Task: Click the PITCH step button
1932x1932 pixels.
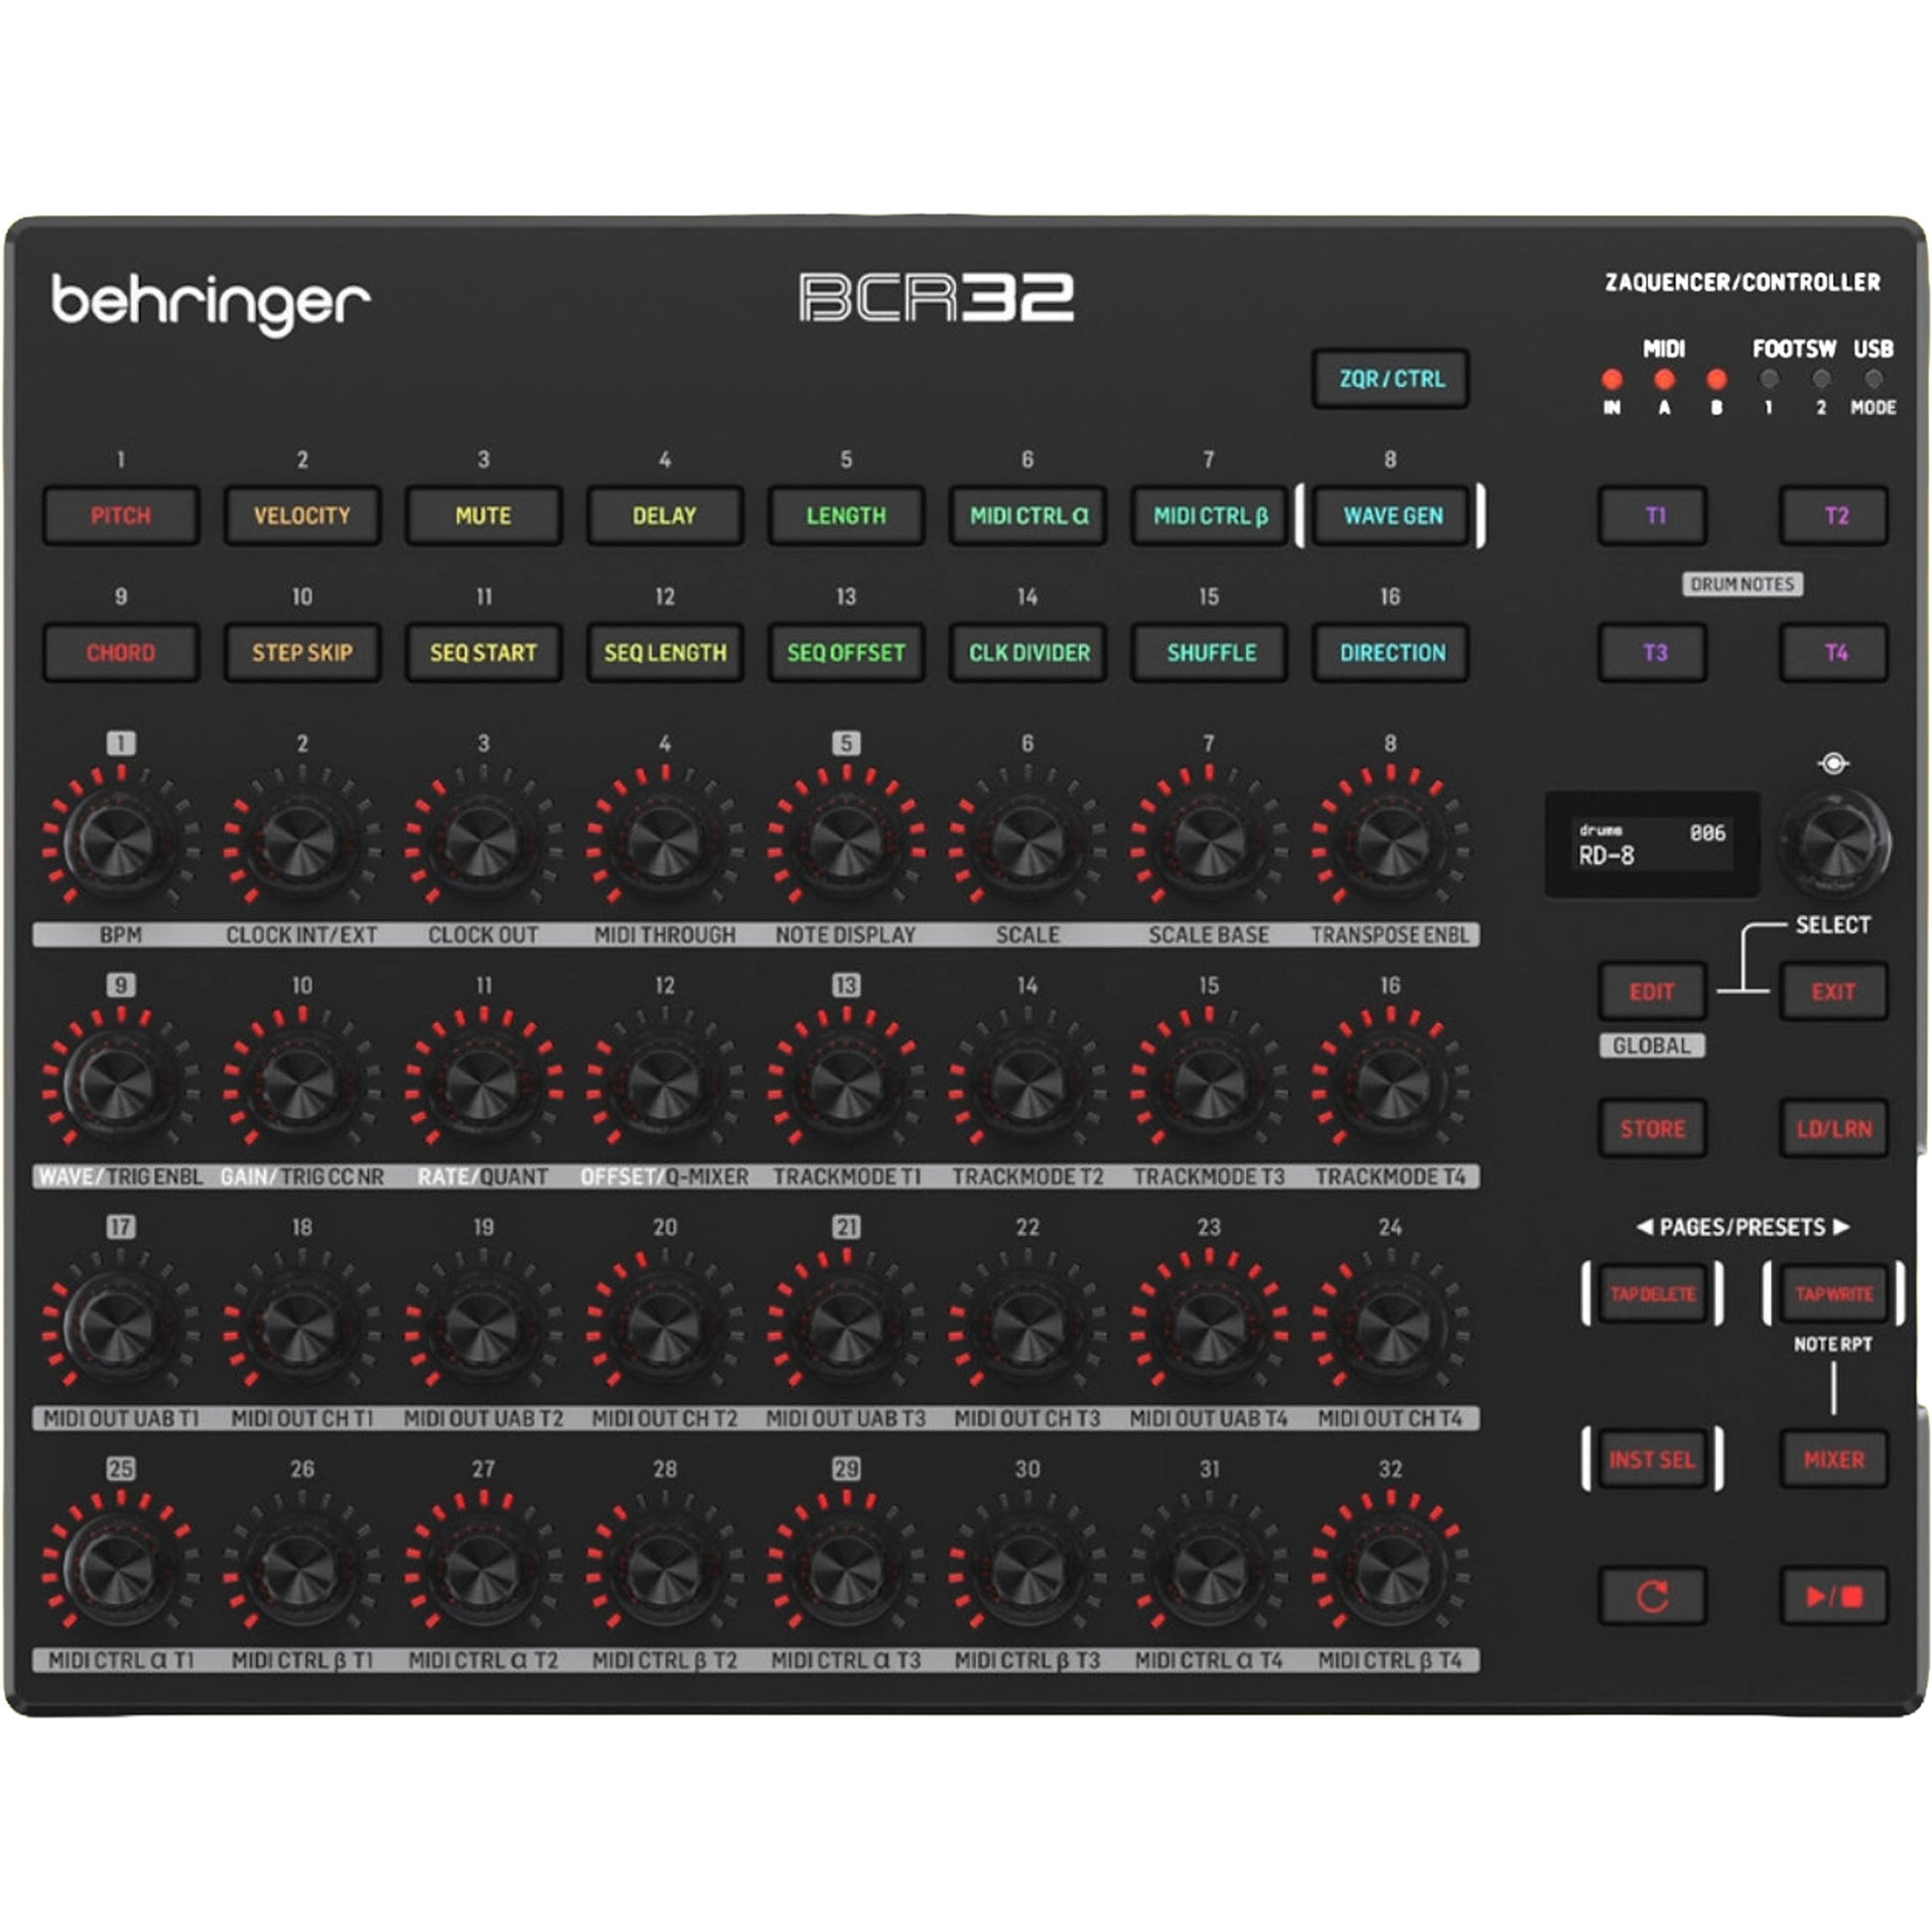Action: click(x=121, y=516)
